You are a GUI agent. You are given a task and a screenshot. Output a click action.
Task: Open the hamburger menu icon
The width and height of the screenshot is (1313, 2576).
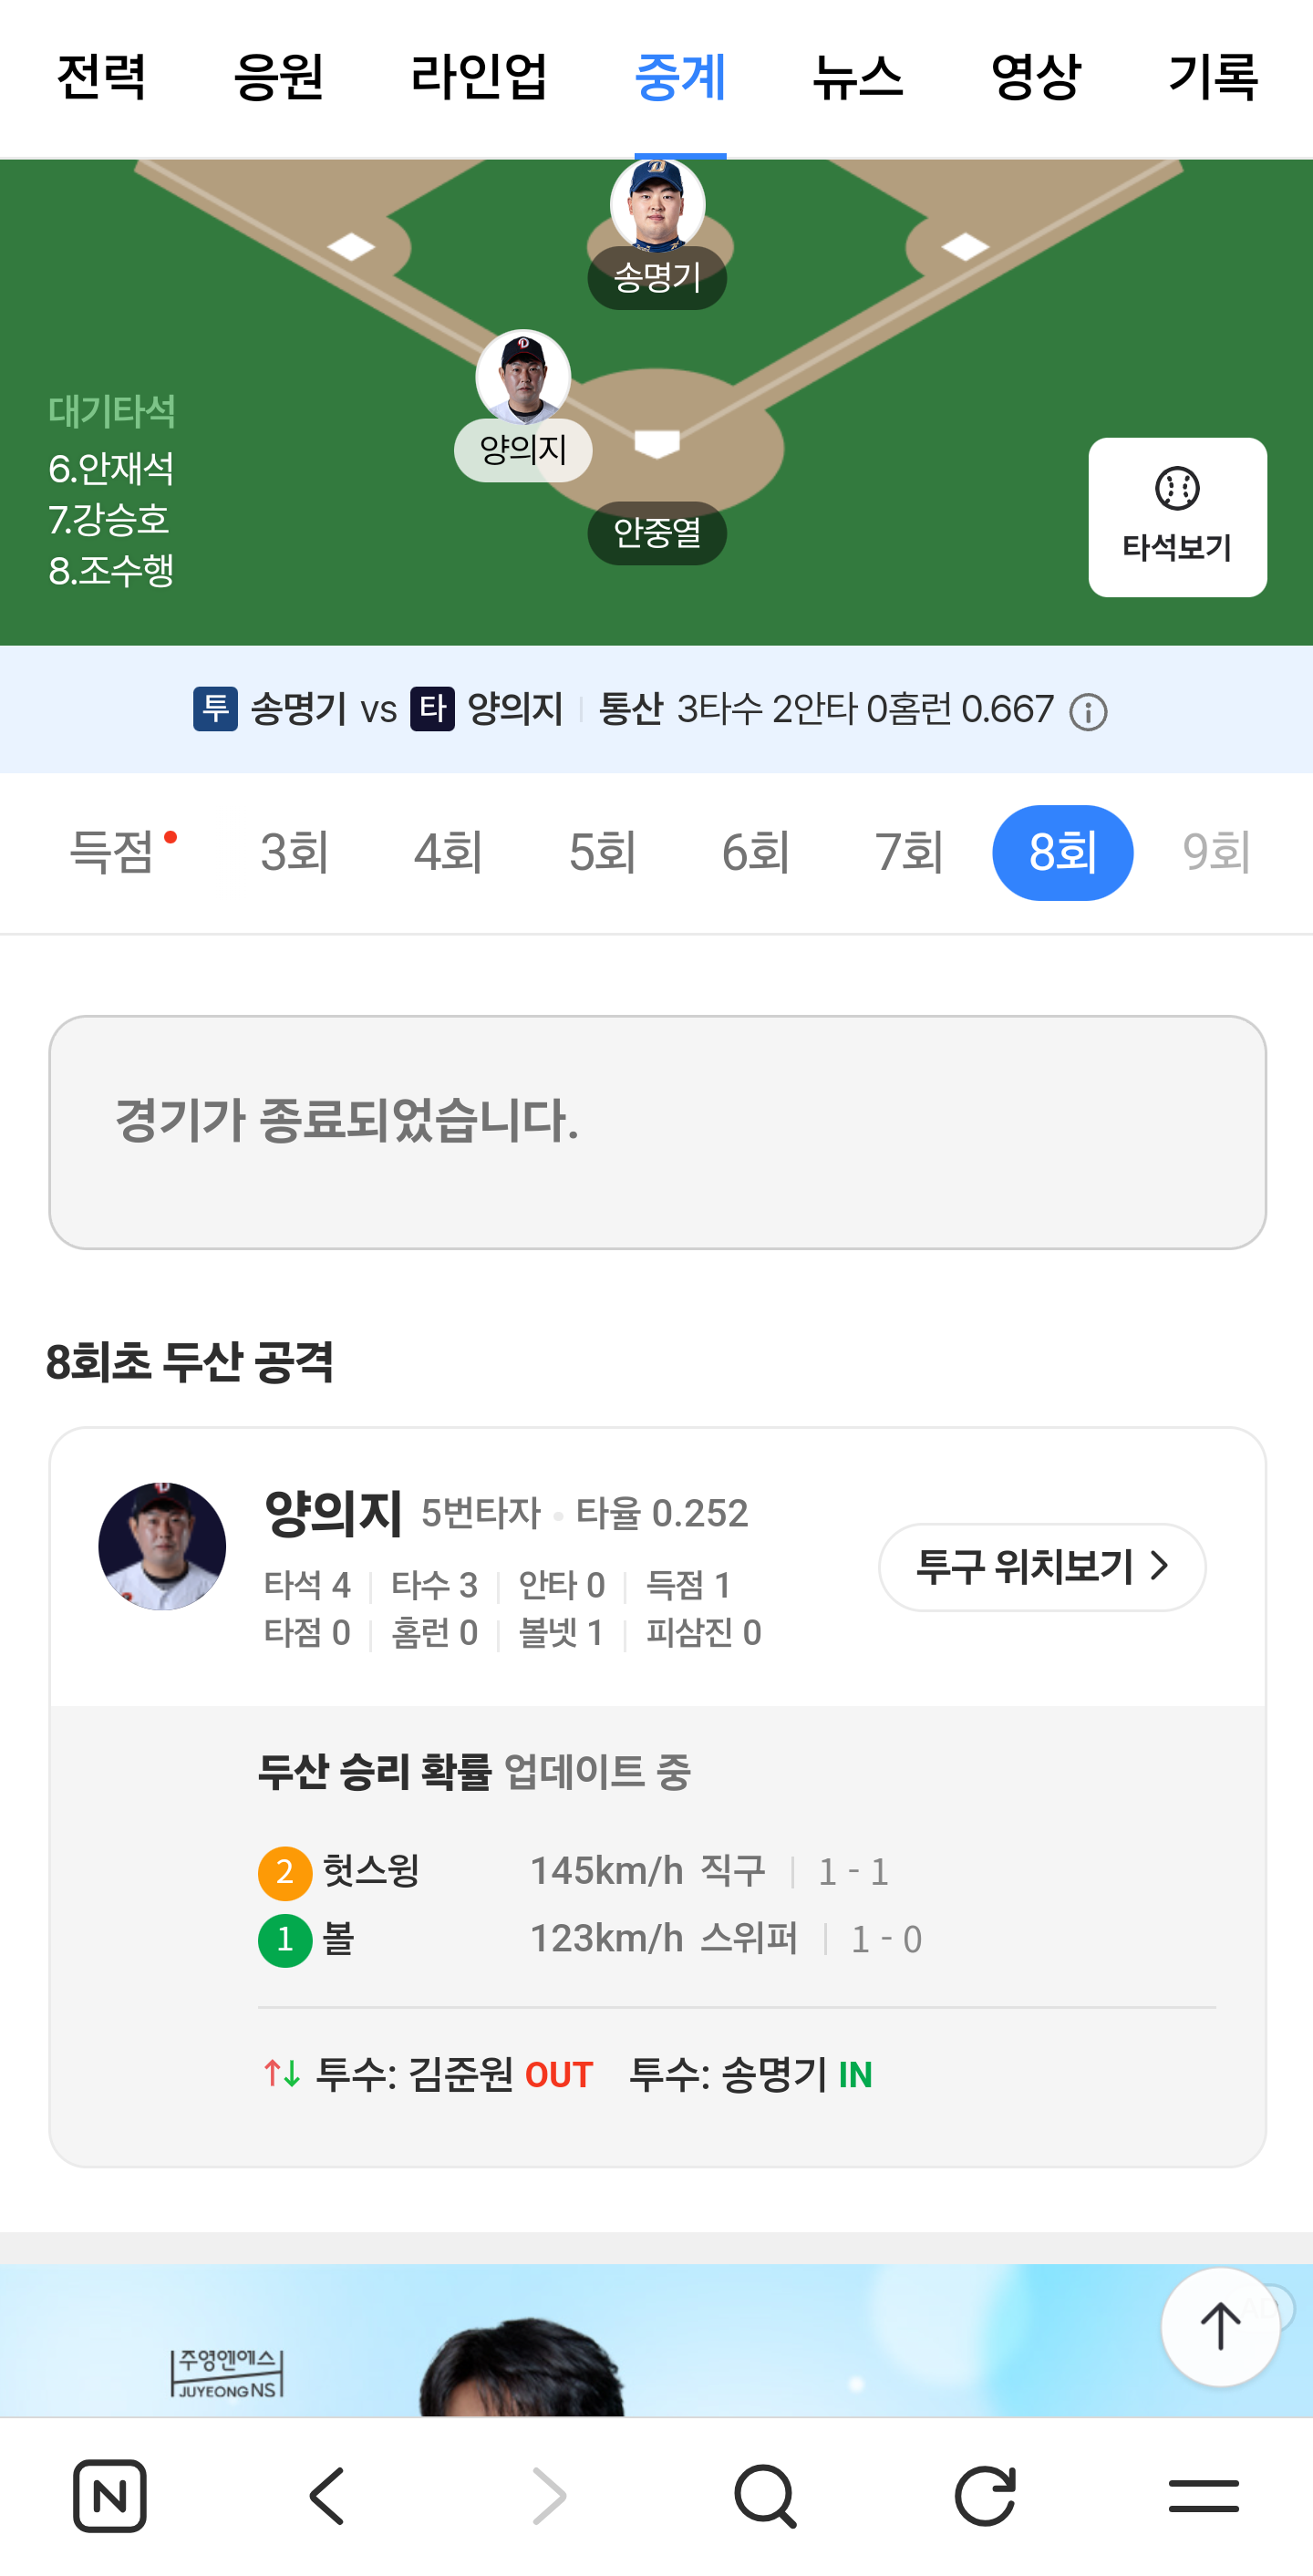(1204, 2497)
